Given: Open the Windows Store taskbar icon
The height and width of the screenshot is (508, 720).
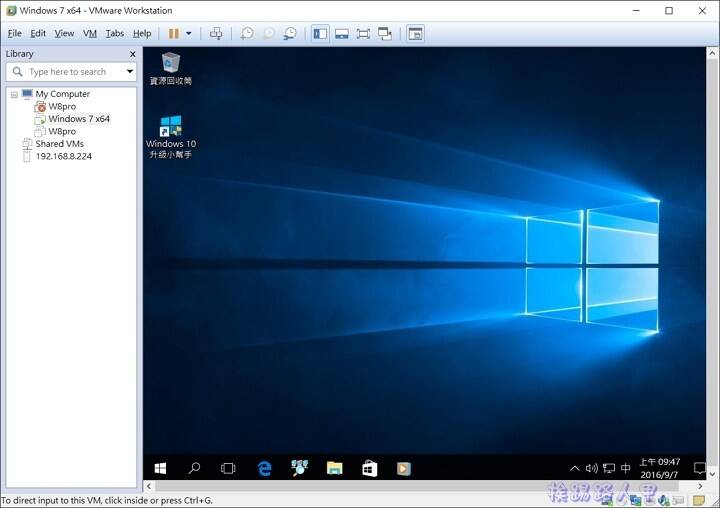Looking at the screenshot, I should coord(369,468).
